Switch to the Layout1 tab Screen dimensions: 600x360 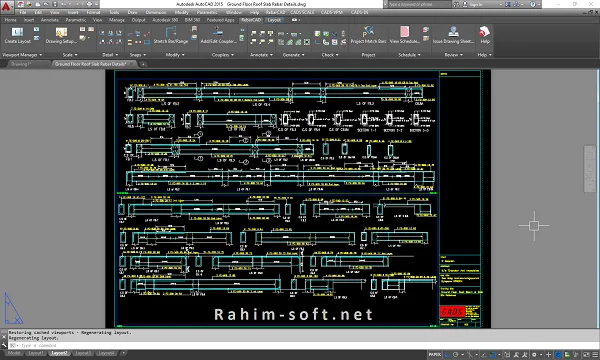(36, 353)
